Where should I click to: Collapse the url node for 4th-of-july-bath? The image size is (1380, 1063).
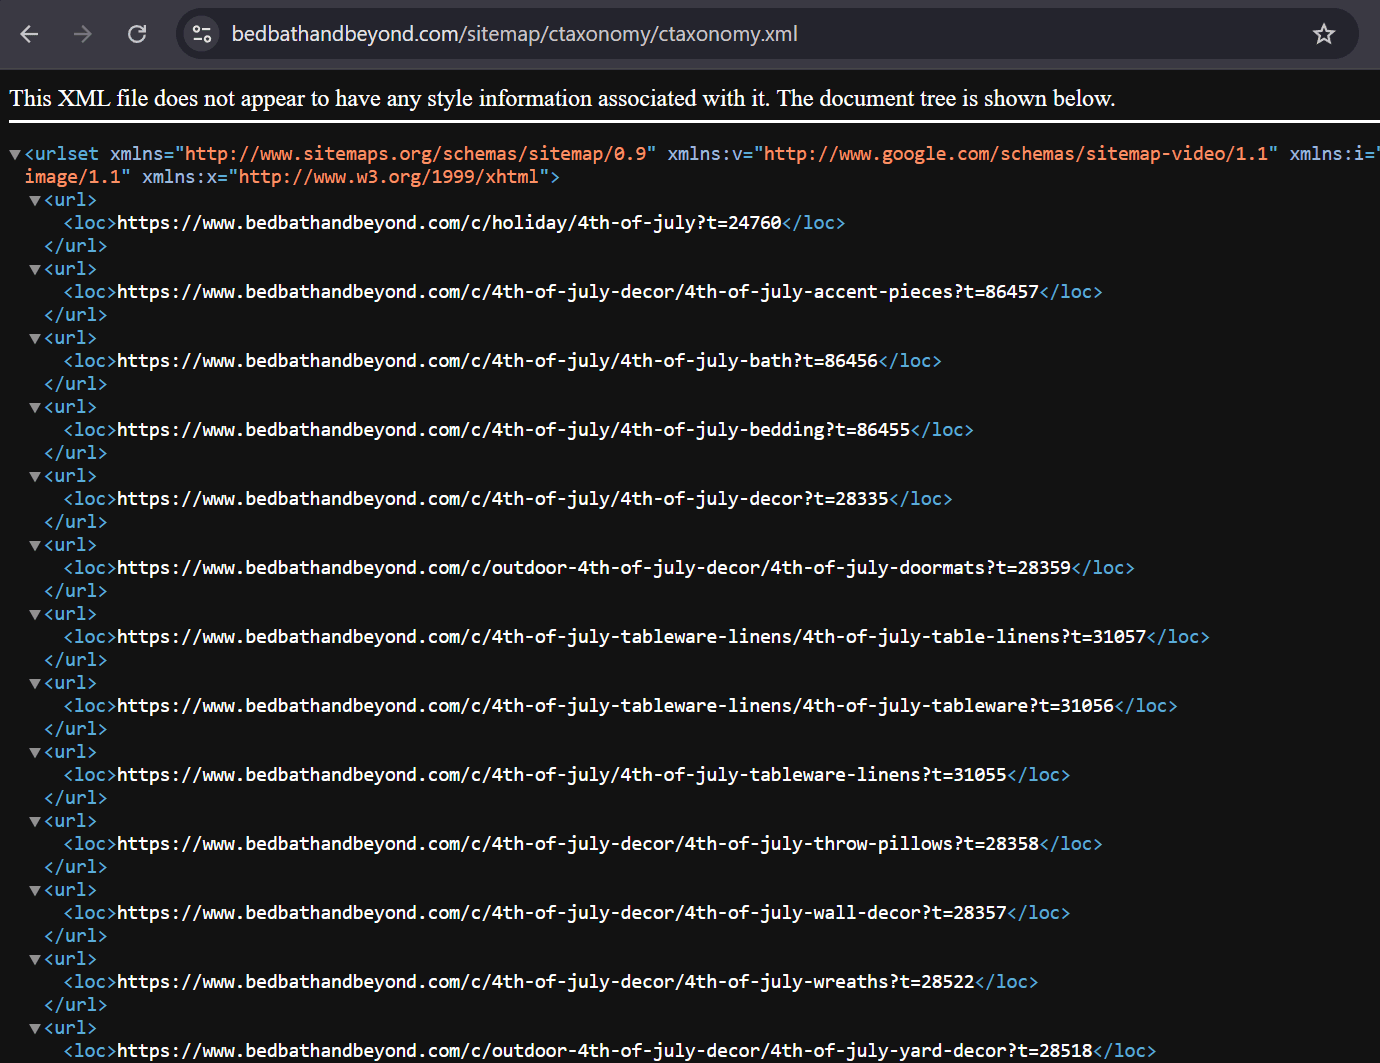click(35, 339)
